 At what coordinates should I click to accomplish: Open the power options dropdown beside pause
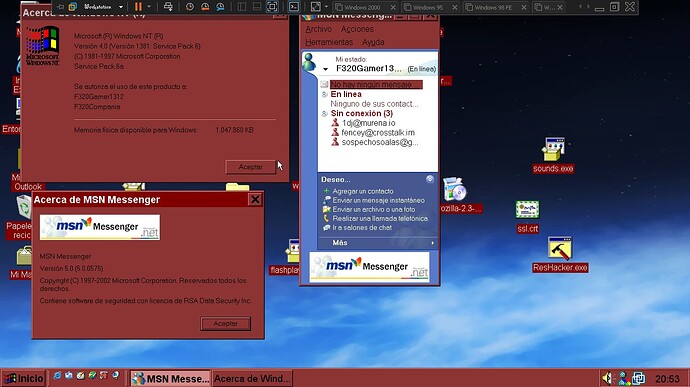pyautogui.click(x=149, y=7)
